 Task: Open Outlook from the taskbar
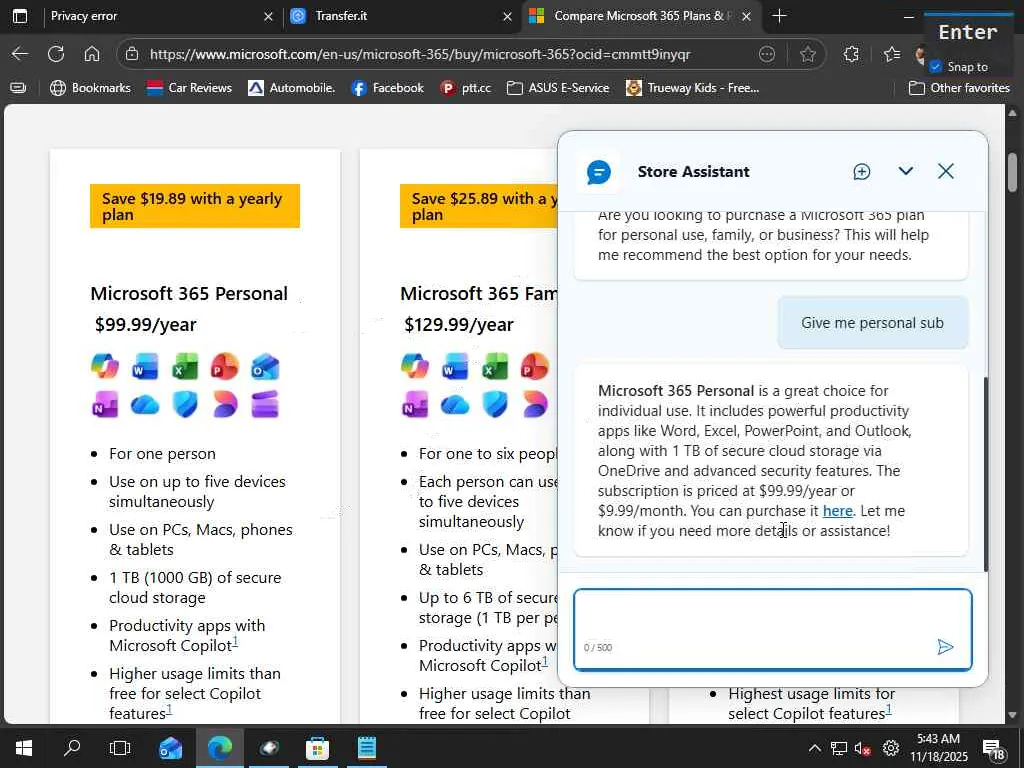(171, 748)
